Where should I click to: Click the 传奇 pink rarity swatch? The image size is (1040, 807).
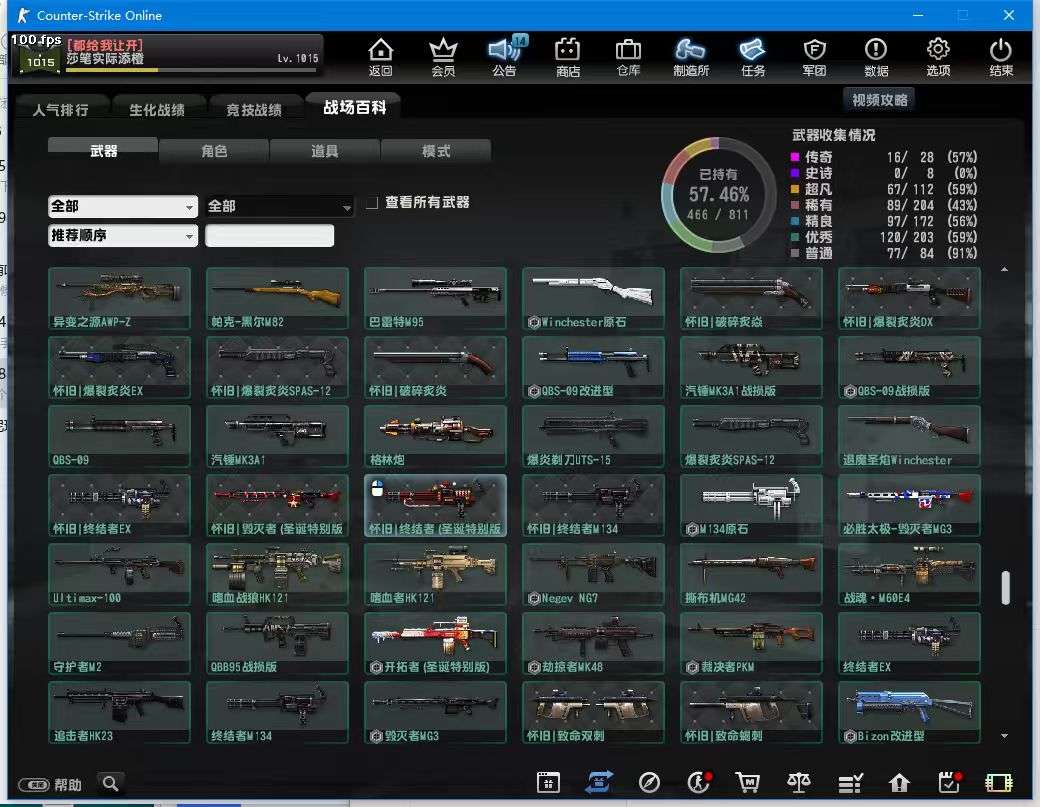pyautogui.click(x=795, y=157)
